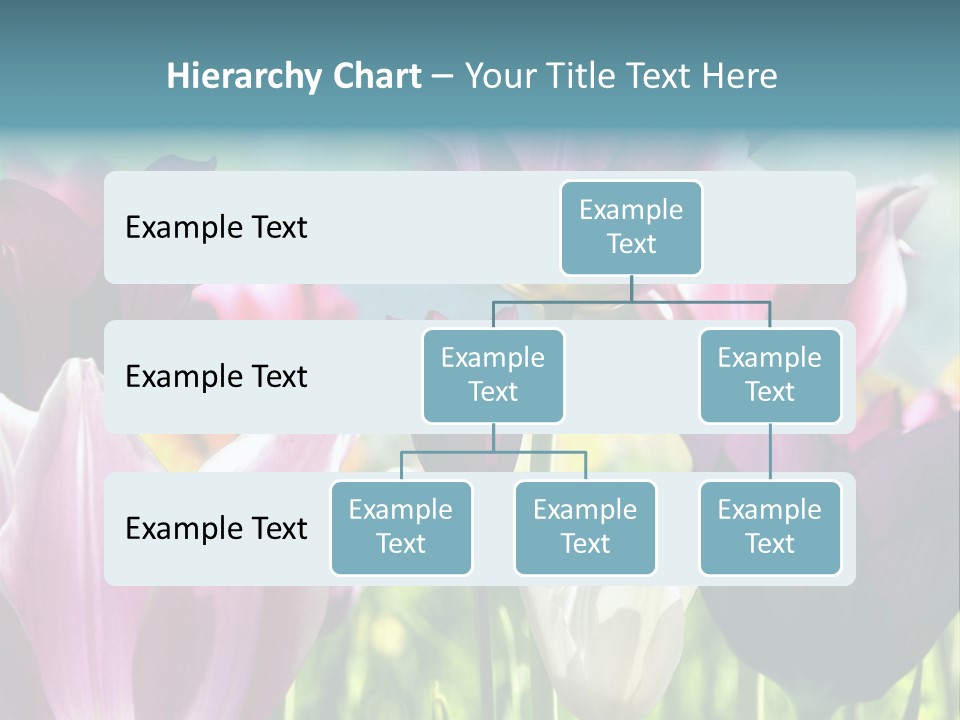Select the connector branching to the bottom-left nodes
The width and height of the screenshot is (960, 720).
tap(493, 452)
